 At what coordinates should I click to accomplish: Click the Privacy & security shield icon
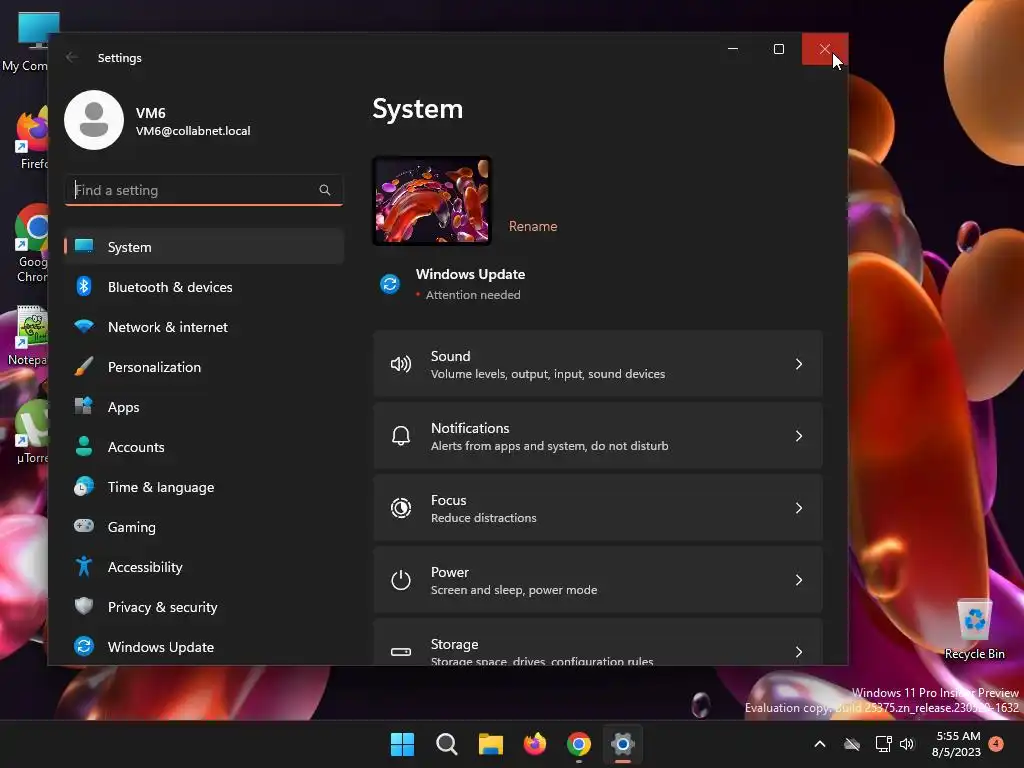tap(84, 606)
